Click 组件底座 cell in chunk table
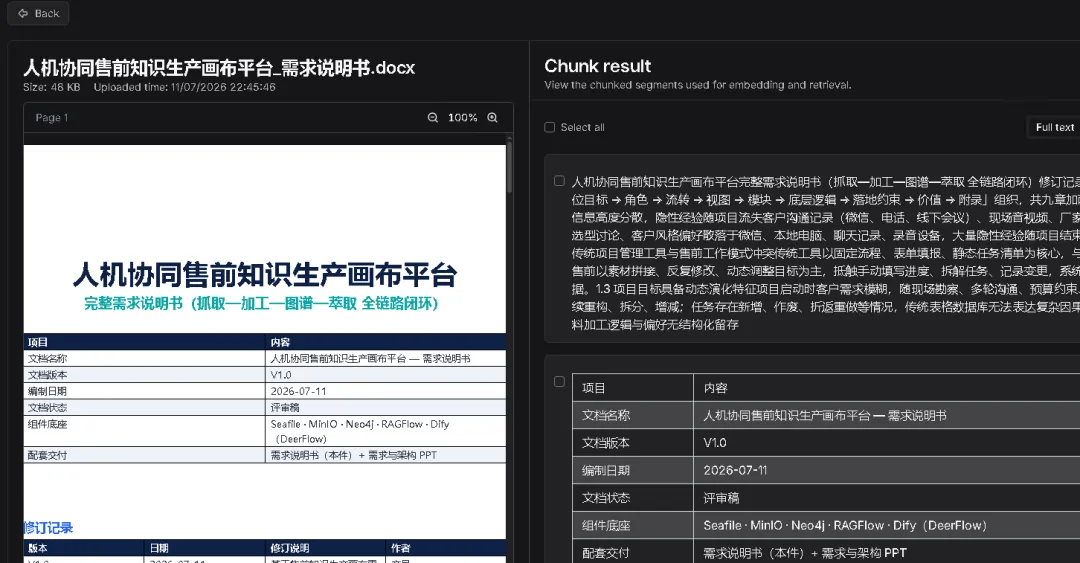The image size is (1080, 563). tap(632, 525)
